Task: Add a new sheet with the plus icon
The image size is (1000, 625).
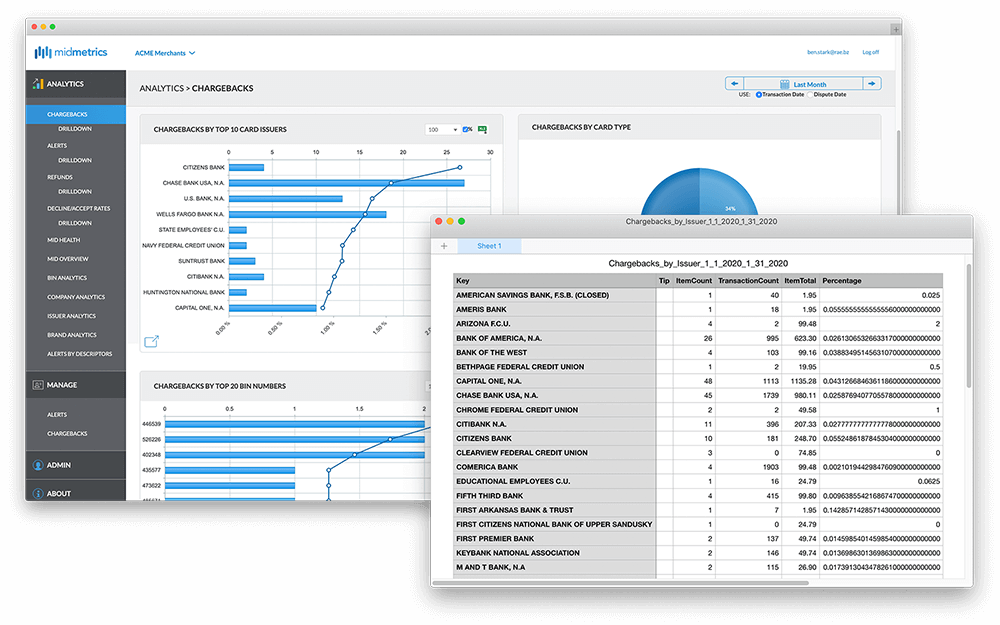Action: tap(444, 246)
